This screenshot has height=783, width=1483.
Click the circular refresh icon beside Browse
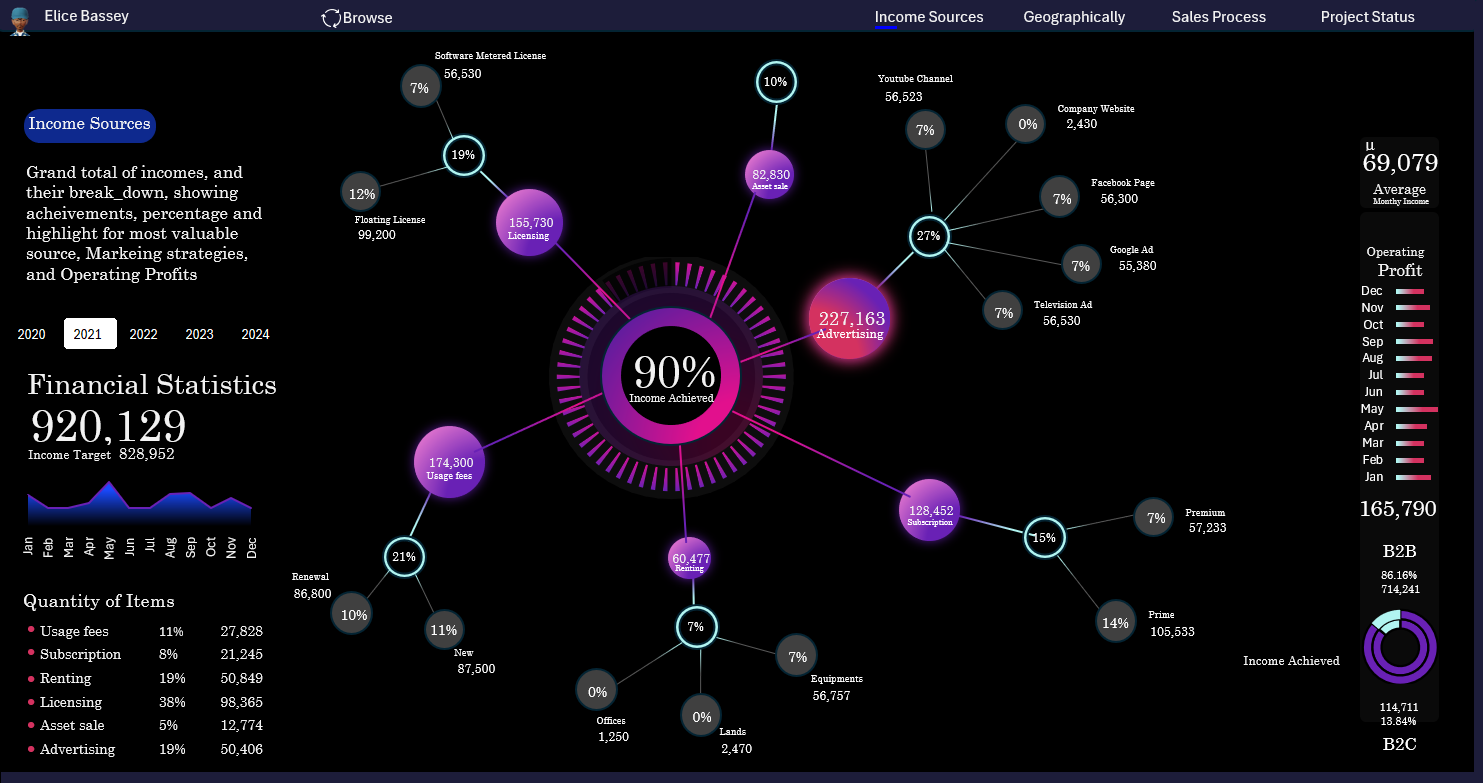click(331, 18)
